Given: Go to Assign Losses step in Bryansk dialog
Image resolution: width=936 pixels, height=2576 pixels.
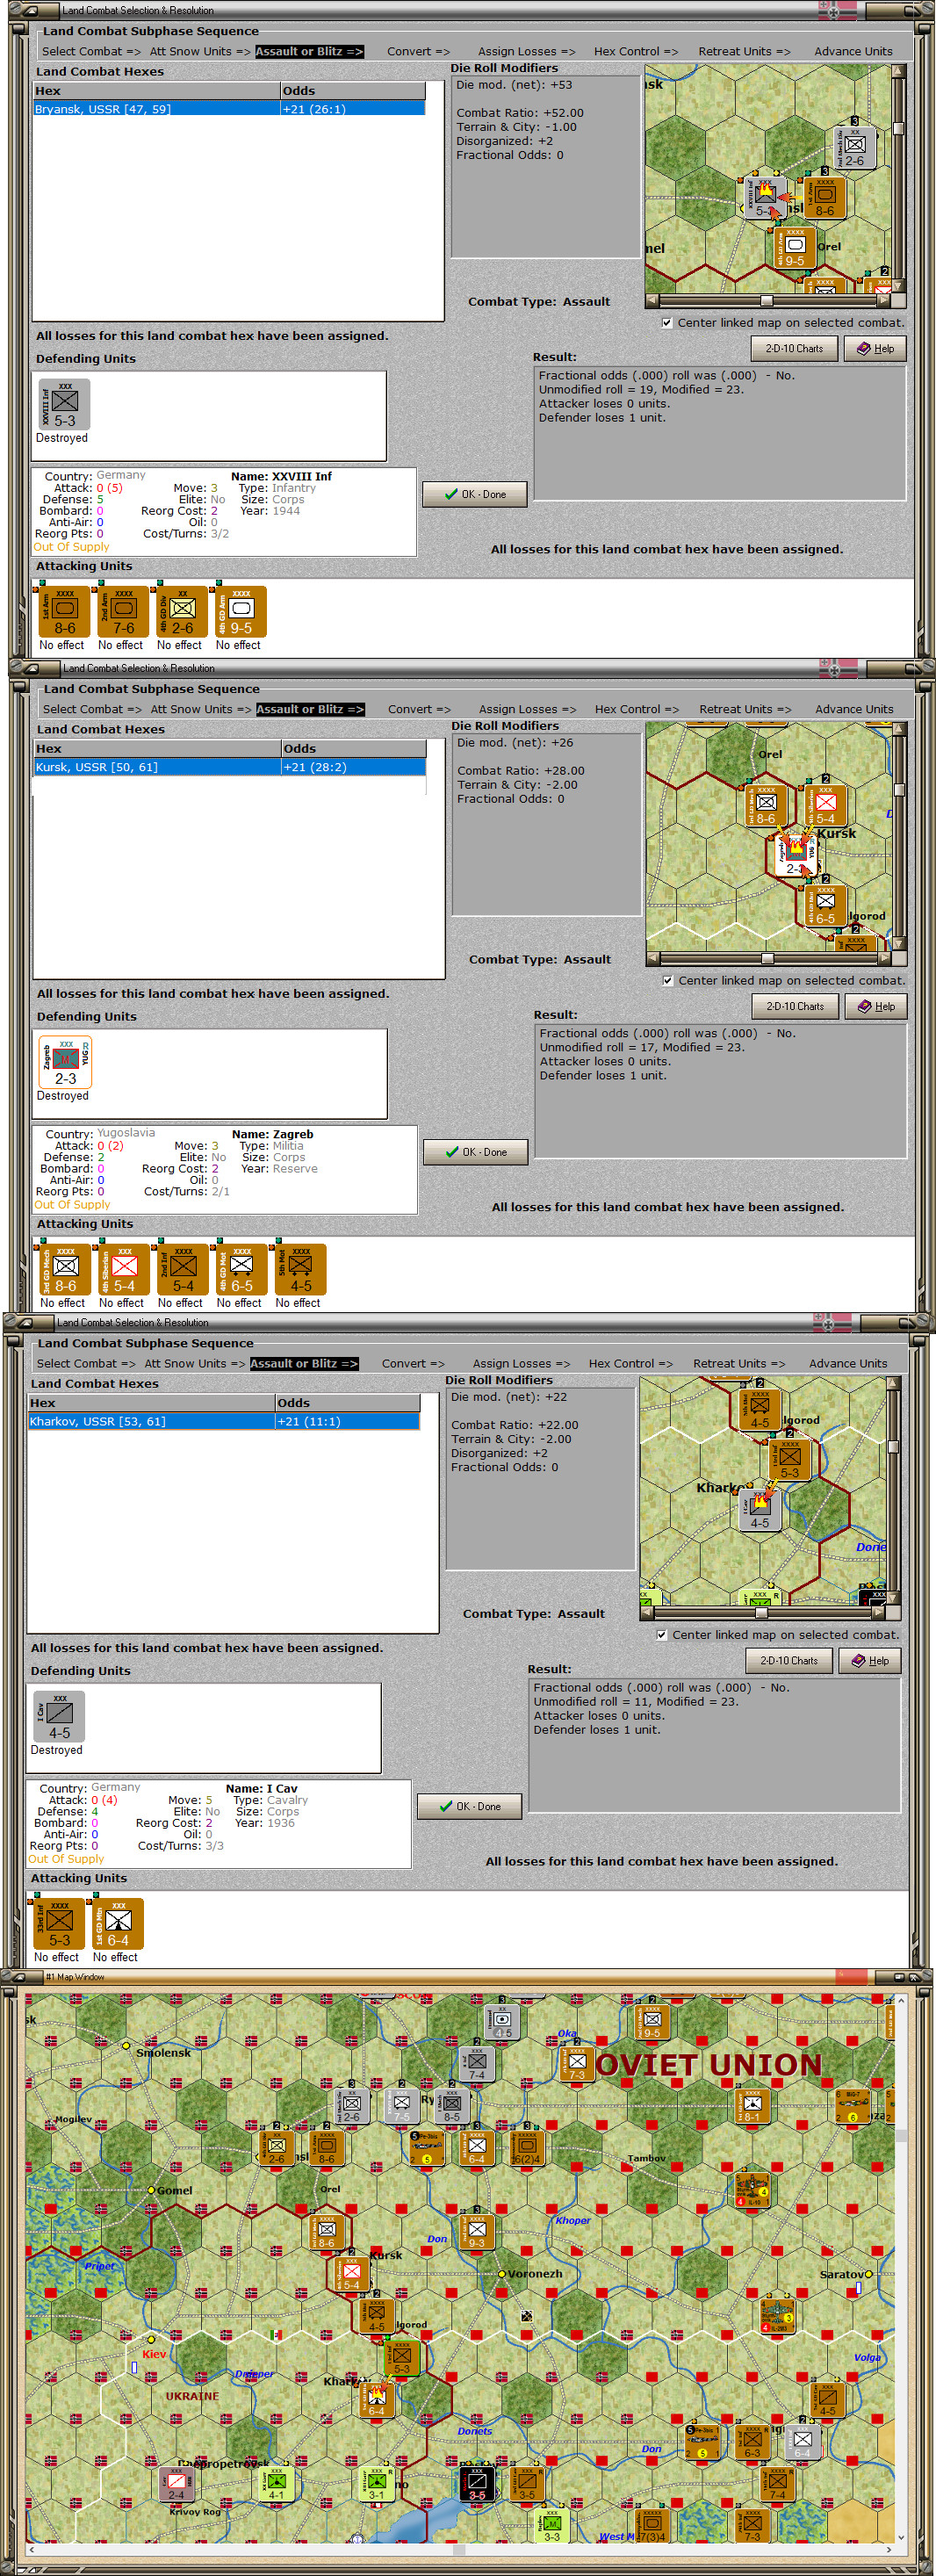Looking at the screenshot, I should pos(526,52).
